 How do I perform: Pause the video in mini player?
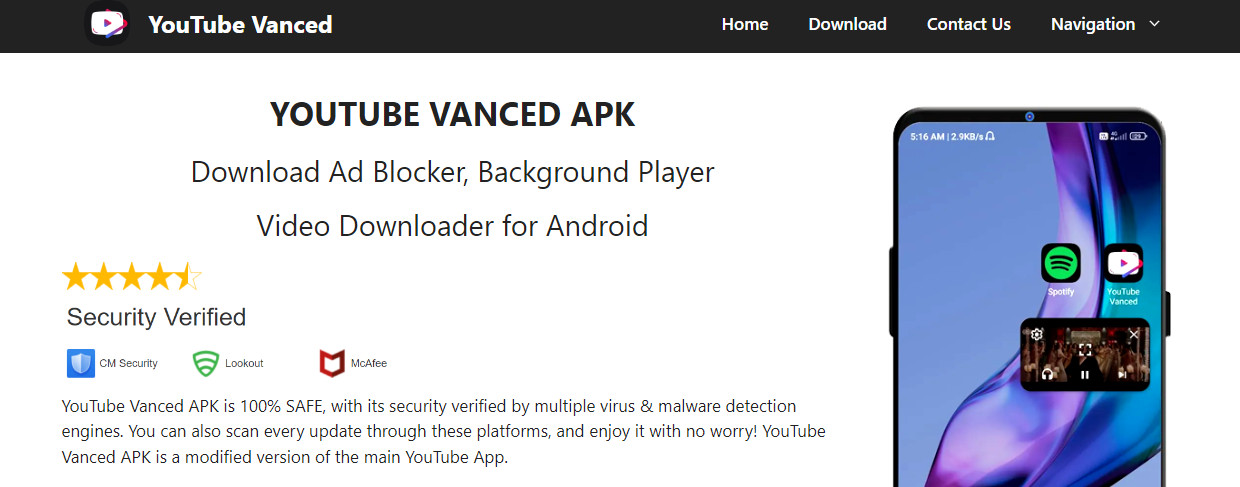coord(1085,375)
